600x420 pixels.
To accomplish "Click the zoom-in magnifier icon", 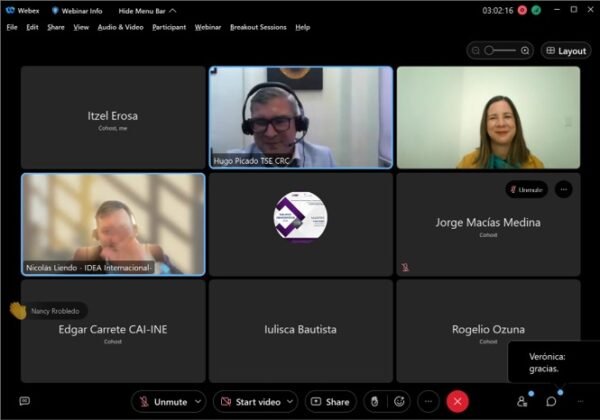I will tap(525, 50).
